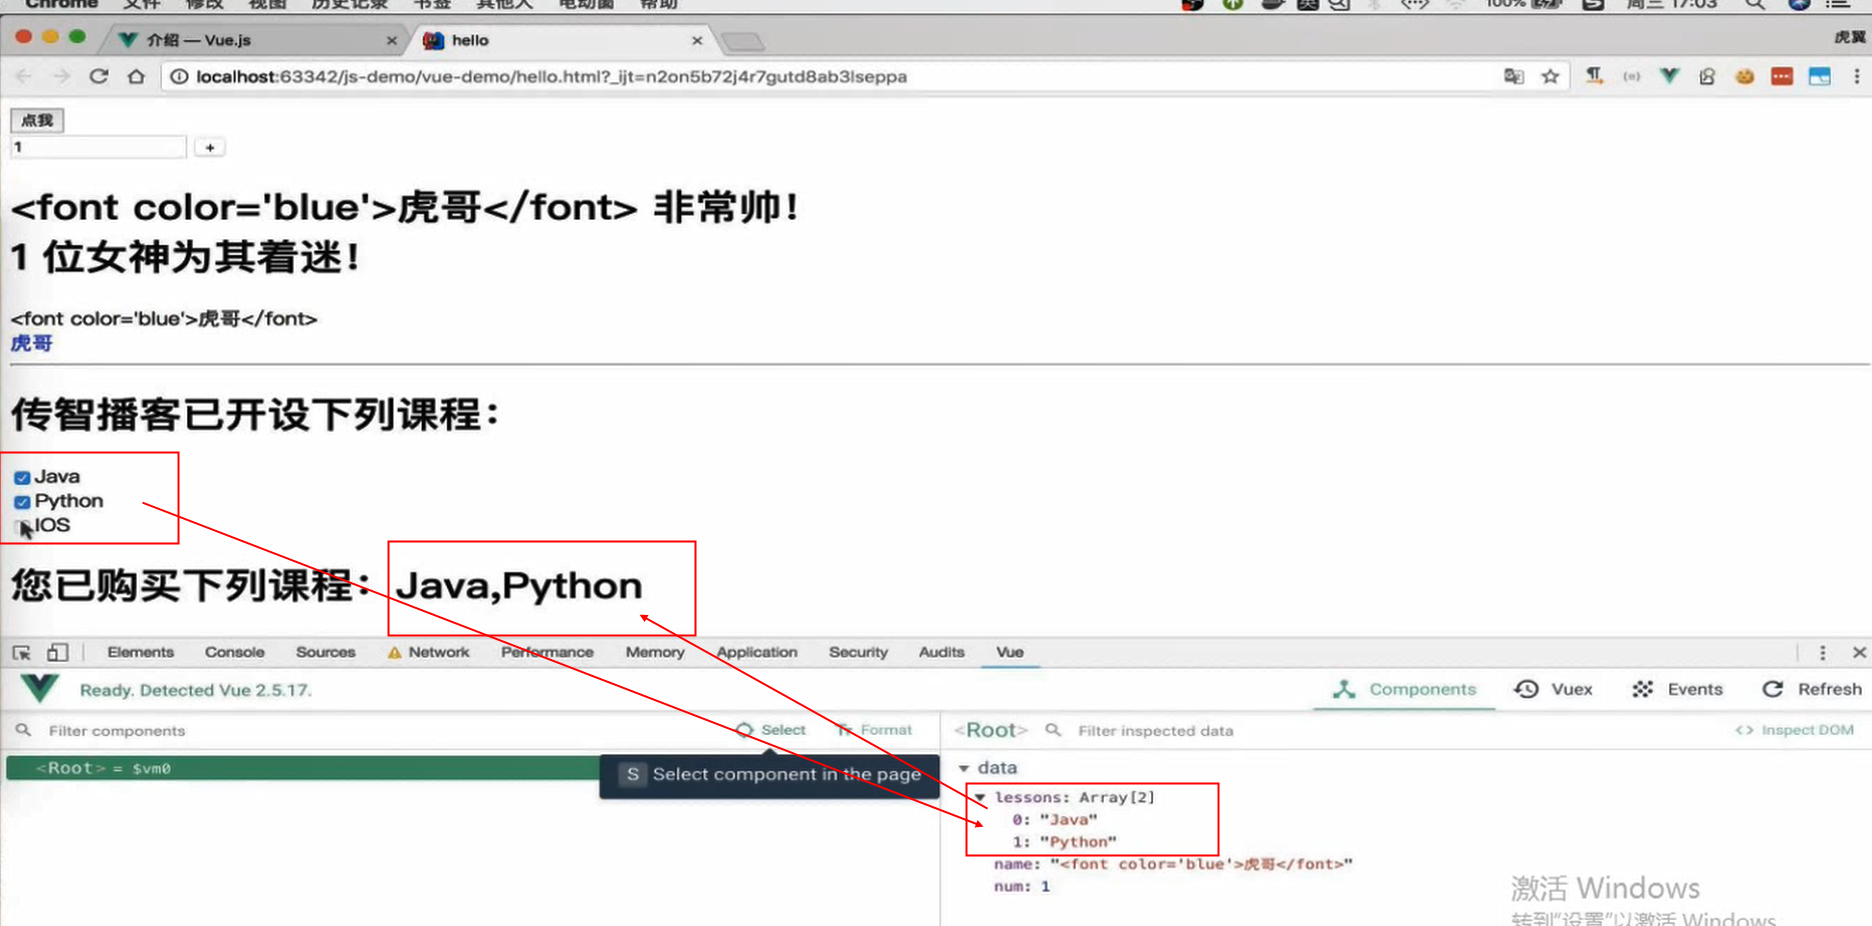Switch to the Security devtools tab
The image size is (1872, 926).
point(858,652)
